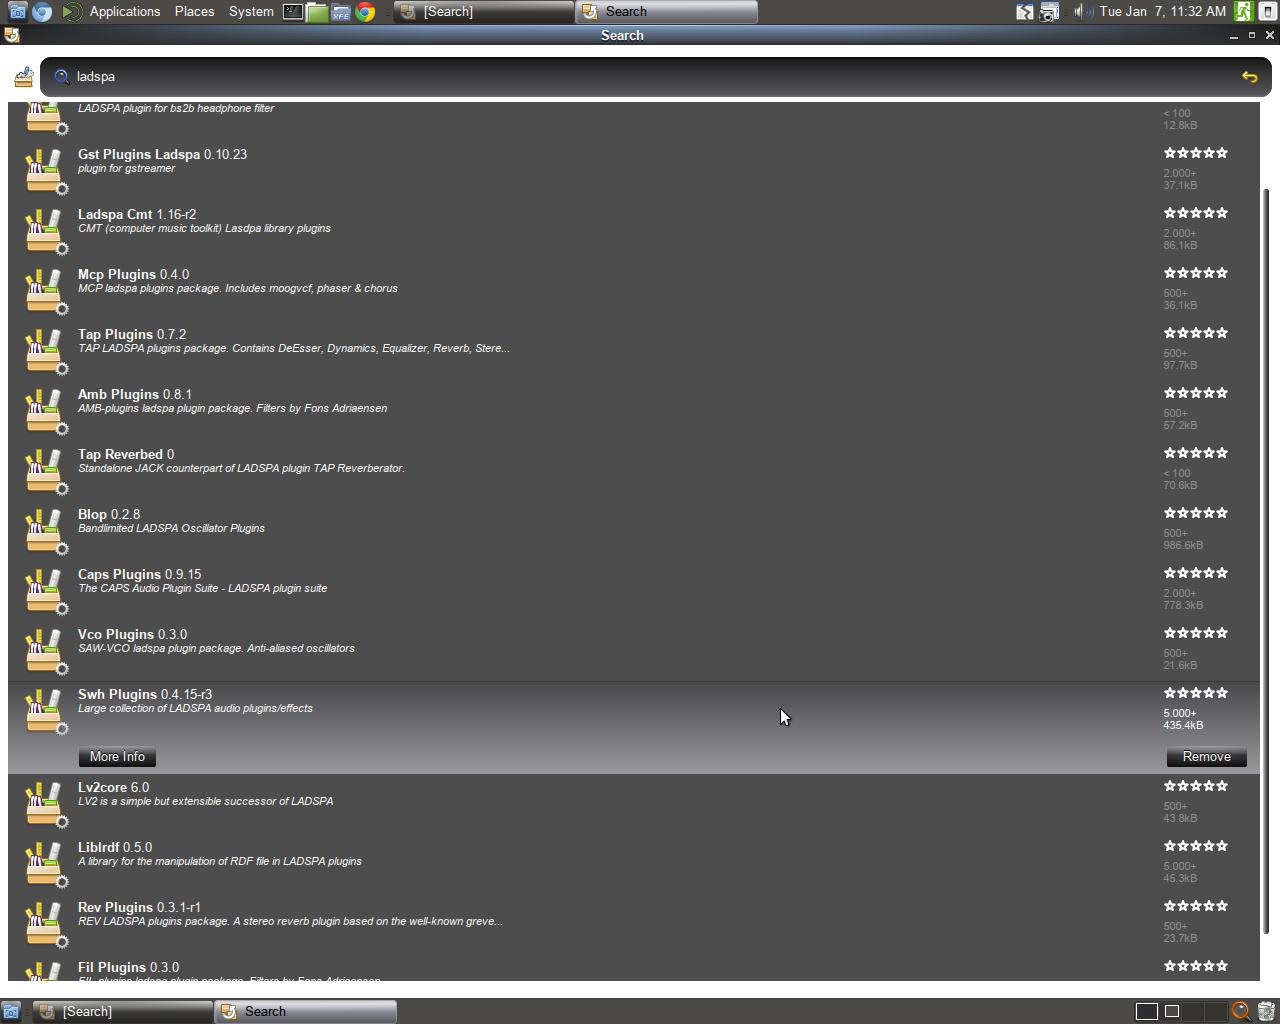This screenshot has width=1280, height=1024.
Task: Click Remove button for Swh Plugins
Action: point(1207,757)
